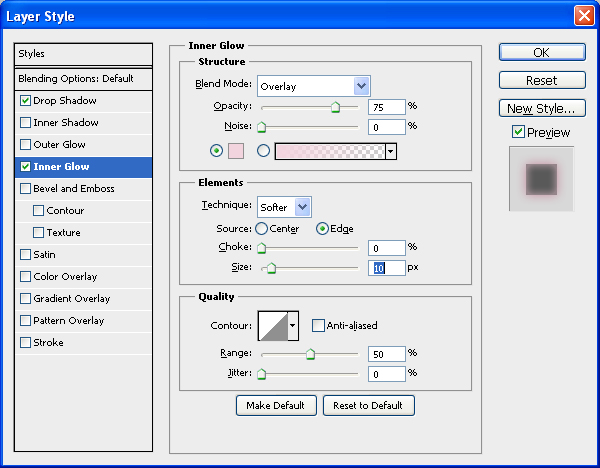Click the Choke slider handle
Screen dimensions: 600x468
point(261,248)
